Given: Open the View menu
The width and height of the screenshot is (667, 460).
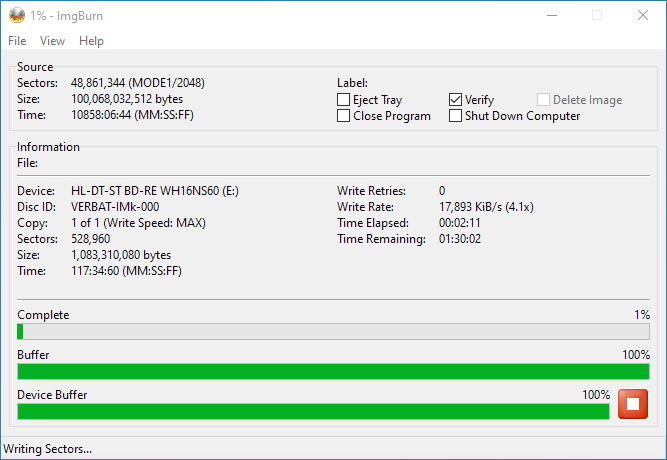Looking at the screenshot, I should [52, 41].
